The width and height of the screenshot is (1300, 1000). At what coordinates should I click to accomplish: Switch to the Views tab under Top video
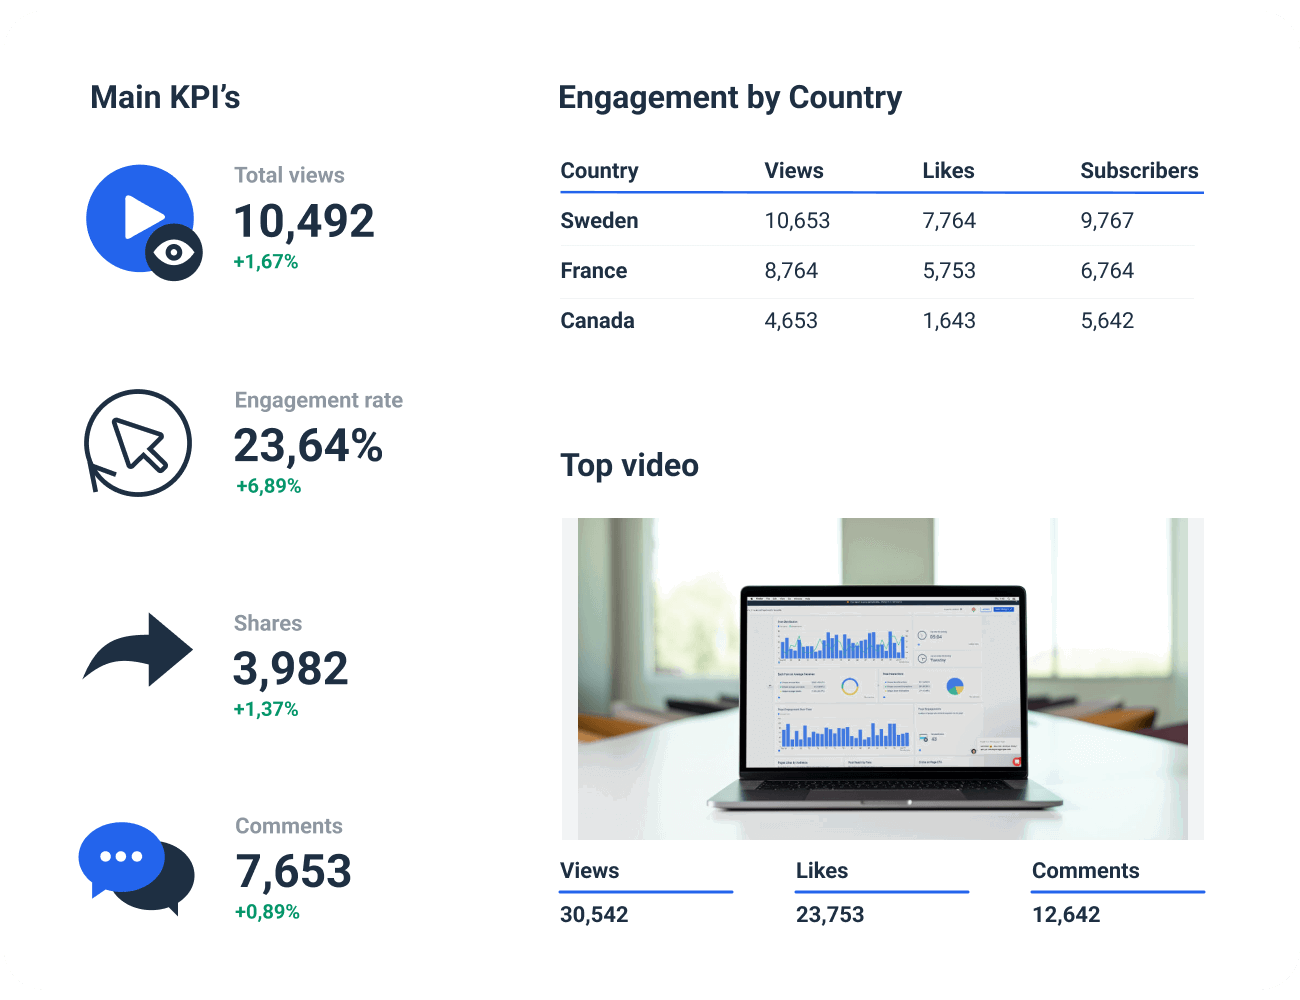[x=589, y=871]
